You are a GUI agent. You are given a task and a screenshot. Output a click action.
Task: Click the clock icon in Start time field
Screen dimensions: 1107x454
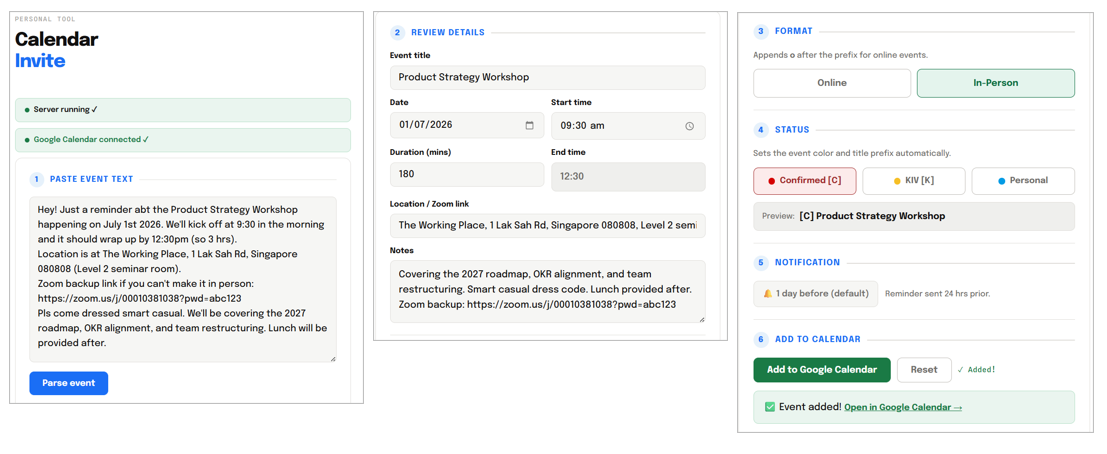690,126
